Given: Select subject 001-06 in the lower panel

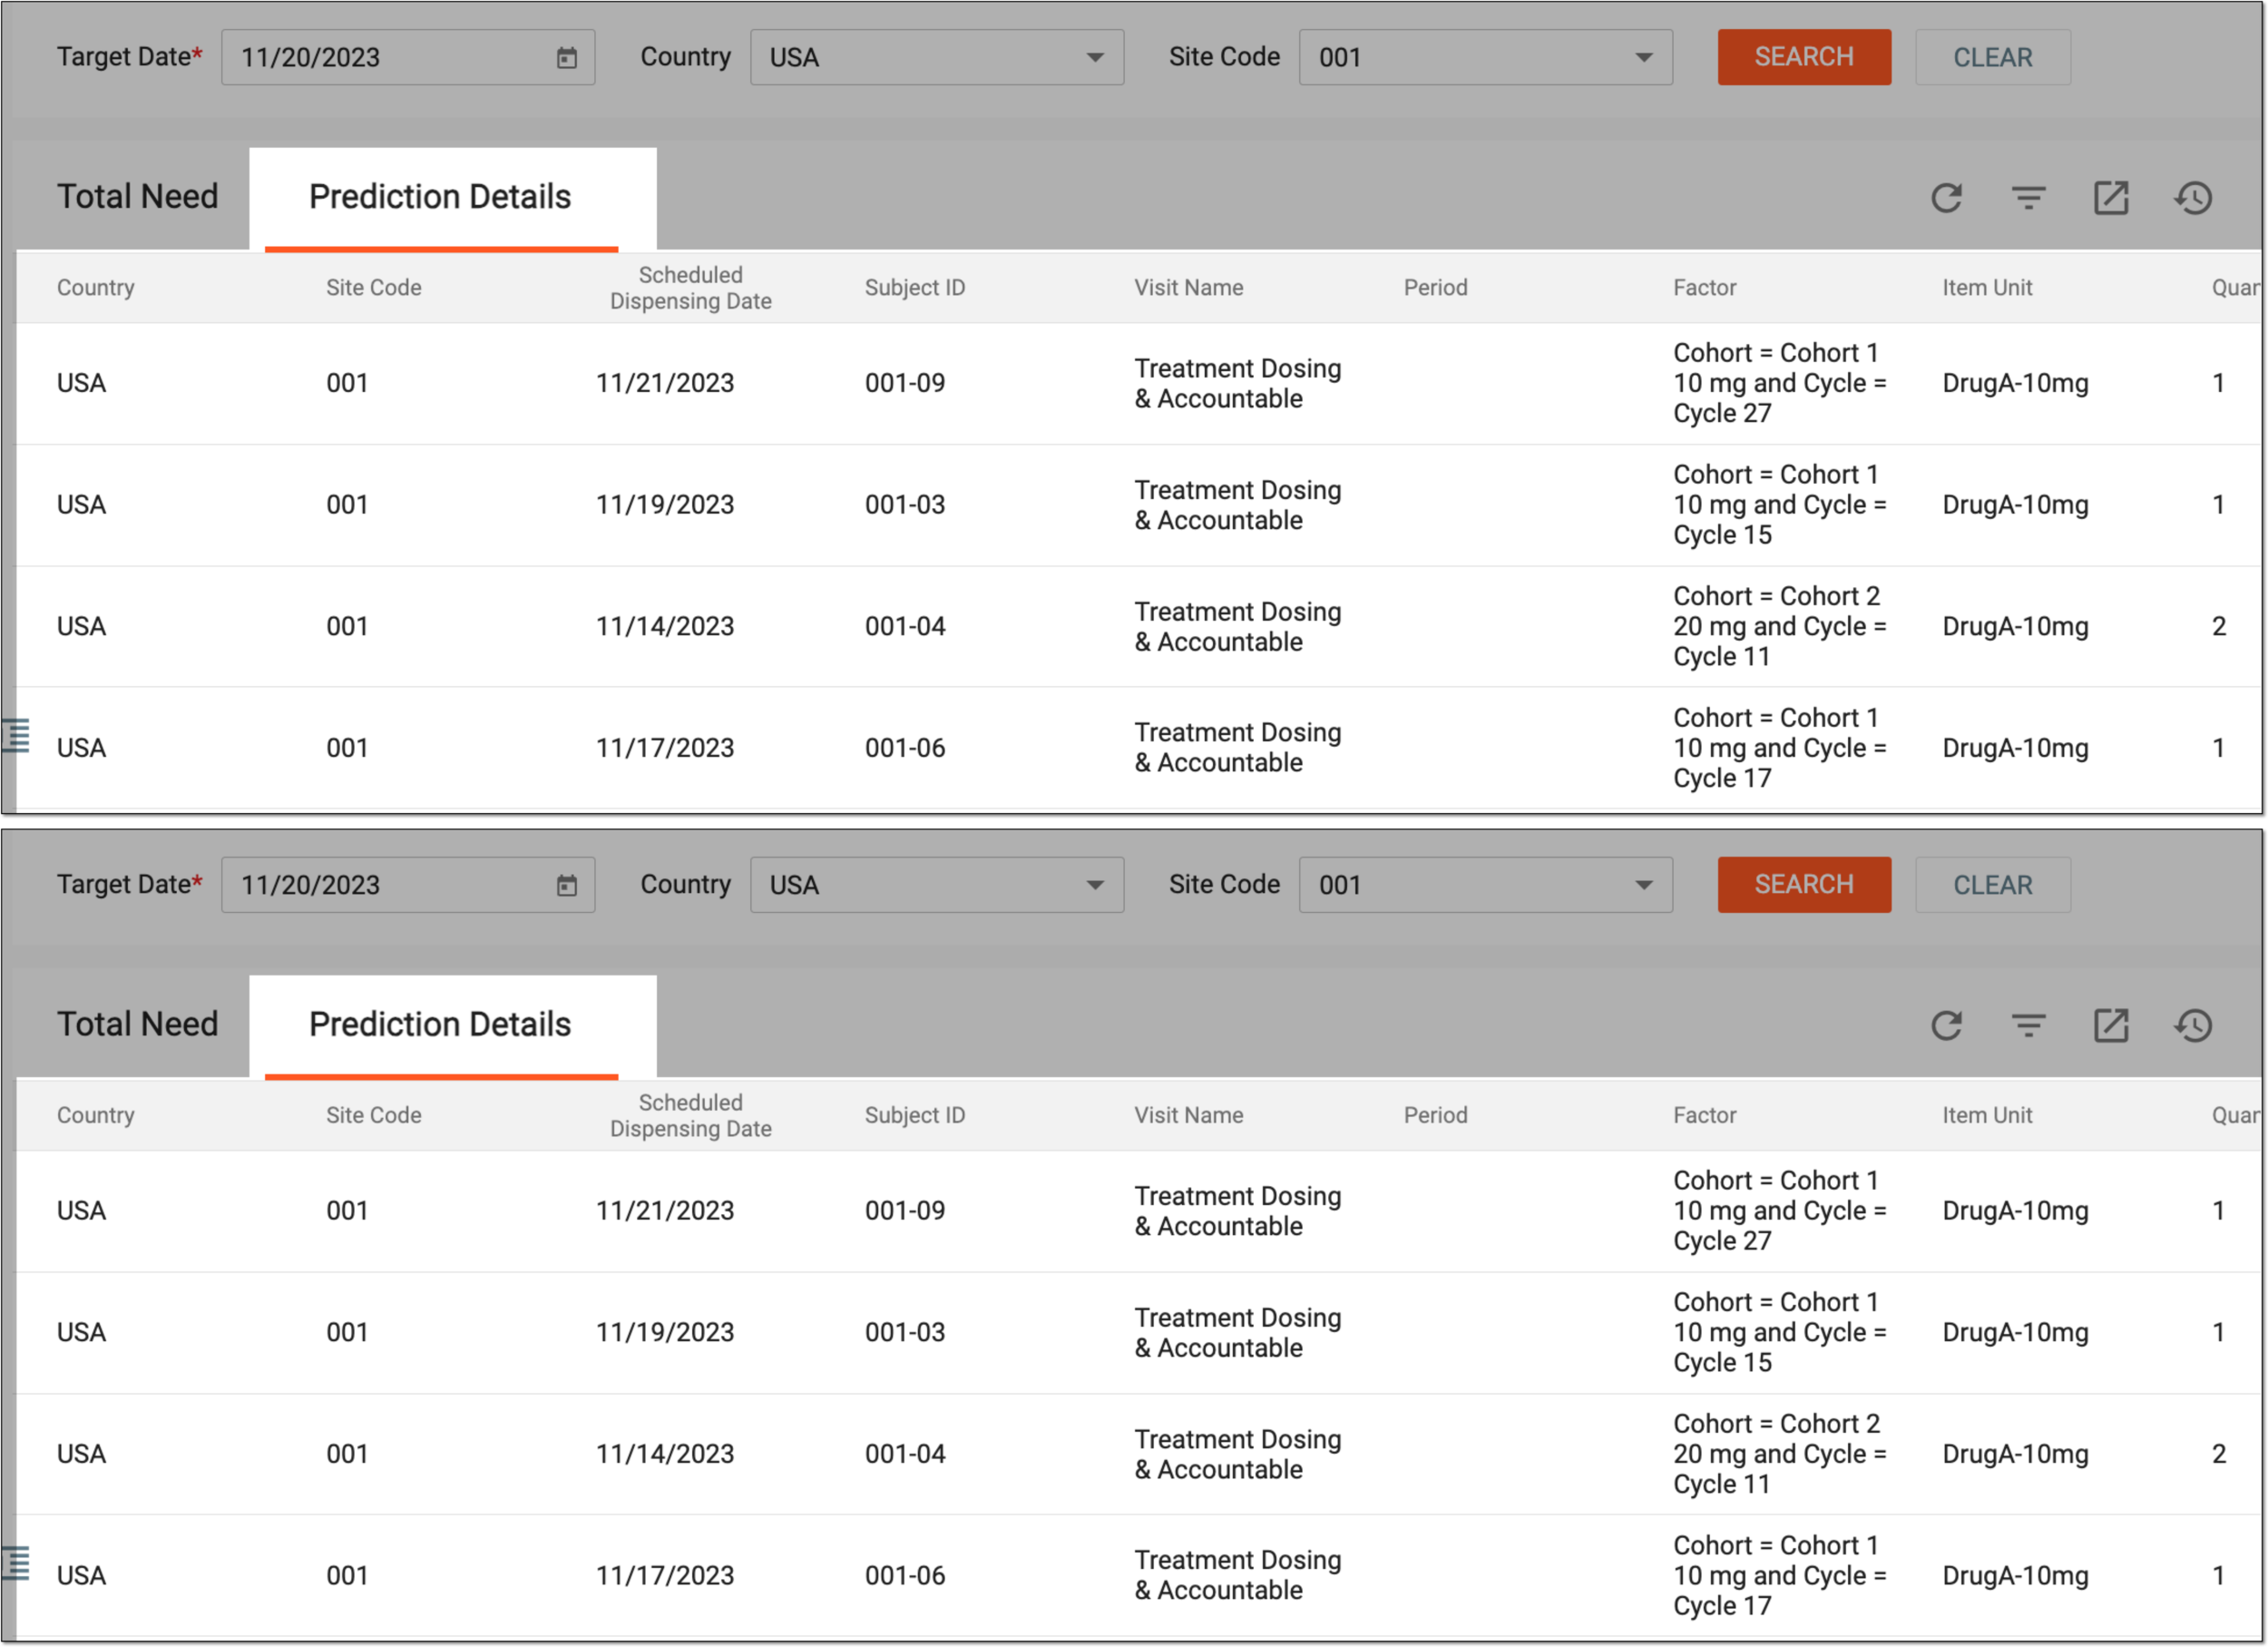Looking at the screenshot, I should [905, 1576].
